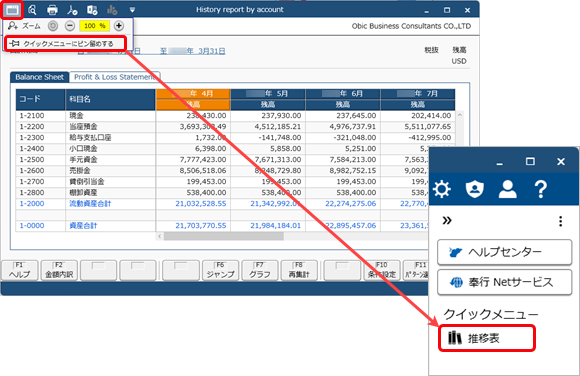This screenshot has height=376, width=580.
Task: Click the 4月 column header
Action: (x=193, y=94)
